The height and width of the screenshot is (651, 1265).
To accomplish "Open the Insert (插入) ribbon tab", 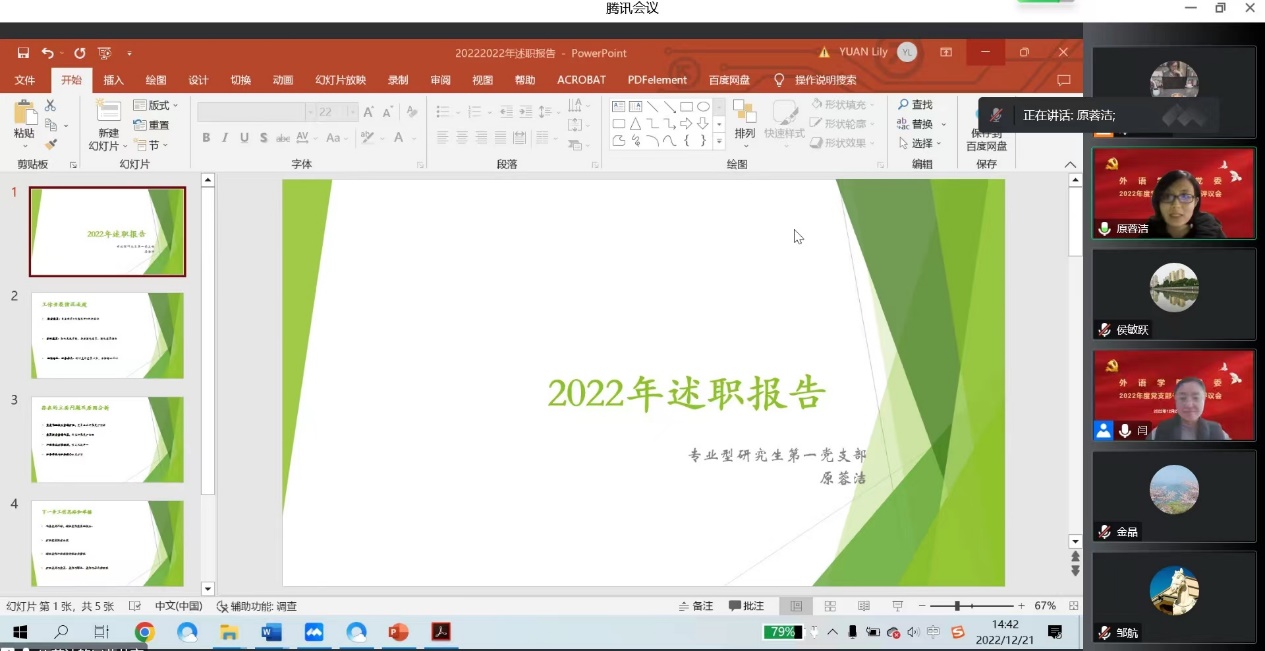I will 114,80.
